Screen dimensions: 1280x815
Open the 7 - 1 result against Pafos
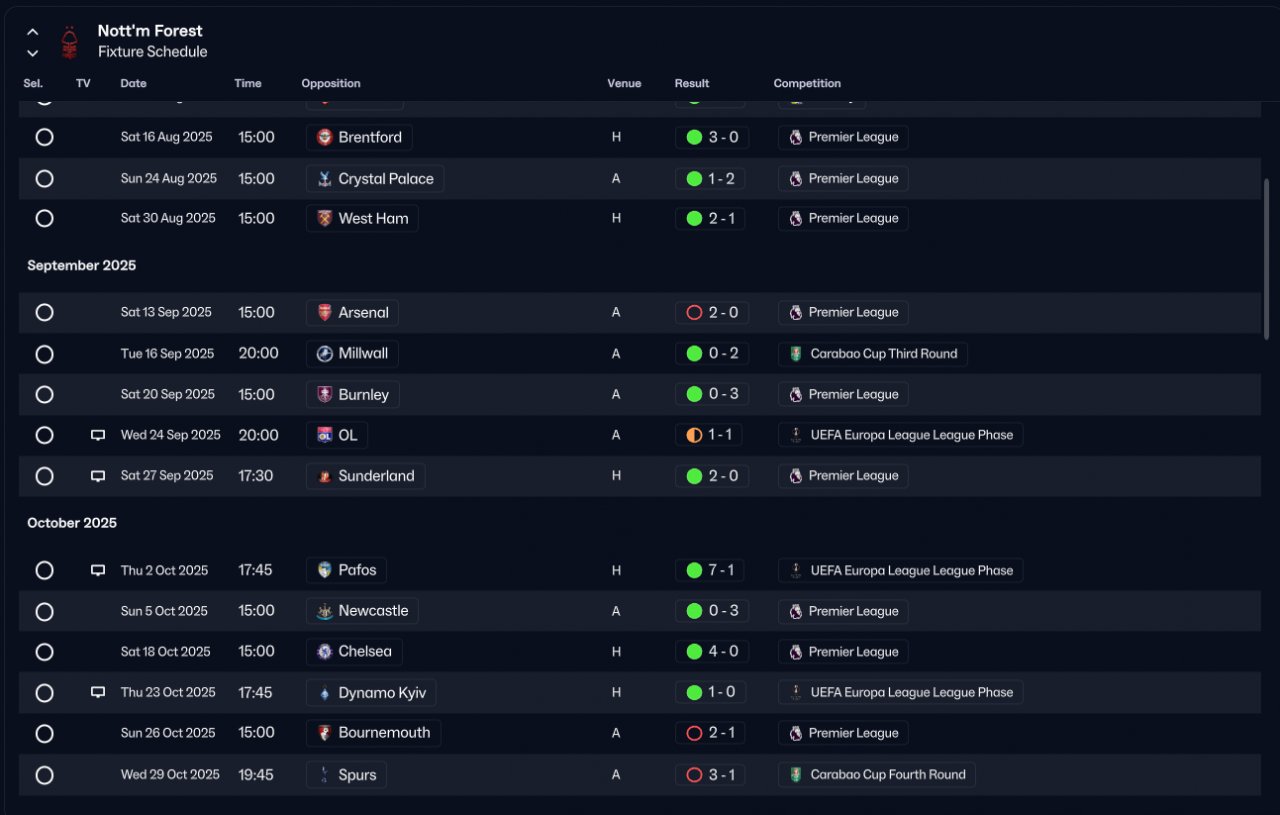[x=710, y=571]
